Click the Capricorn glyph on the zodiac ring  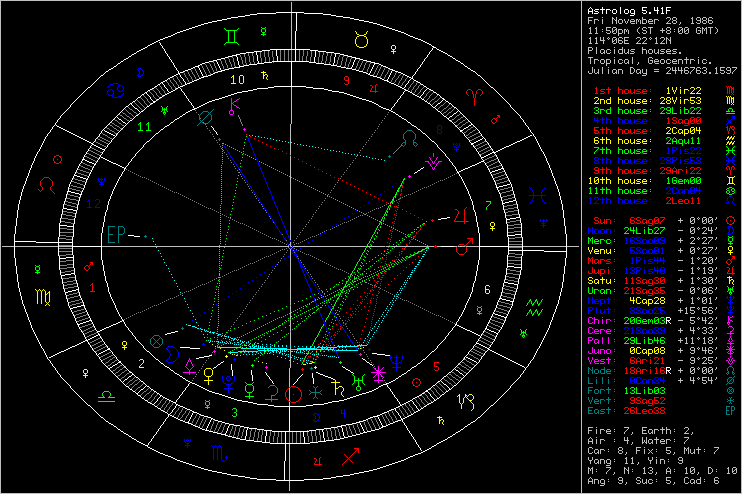(466, 402)
